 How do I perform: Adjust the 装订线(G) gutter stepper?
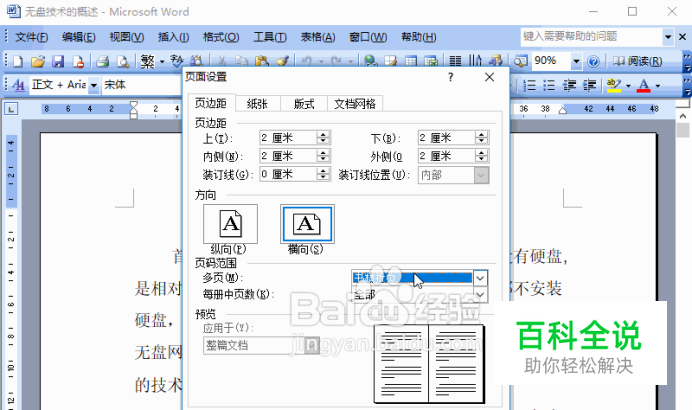coord(323,174)
